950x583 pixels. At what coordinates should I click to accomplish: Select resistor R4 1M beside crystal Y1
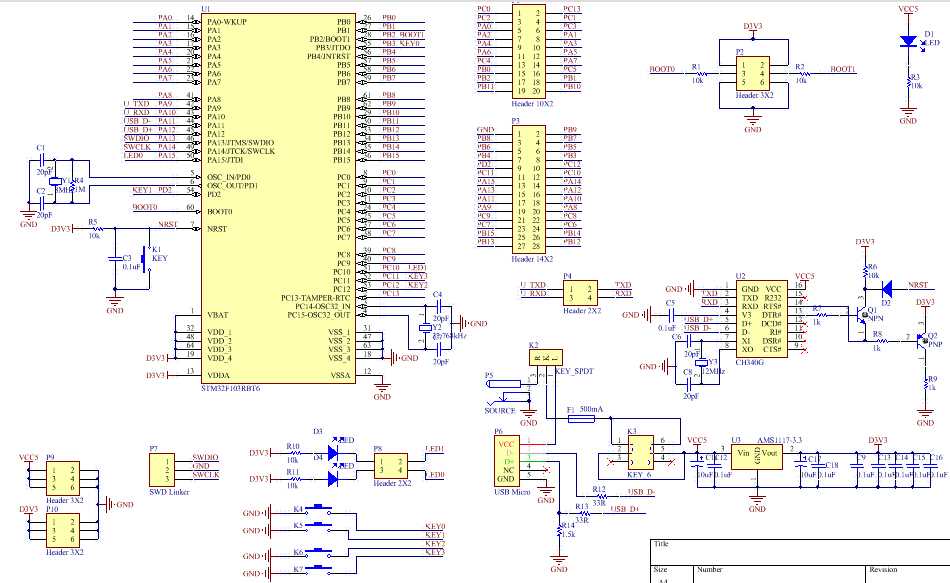73,185
